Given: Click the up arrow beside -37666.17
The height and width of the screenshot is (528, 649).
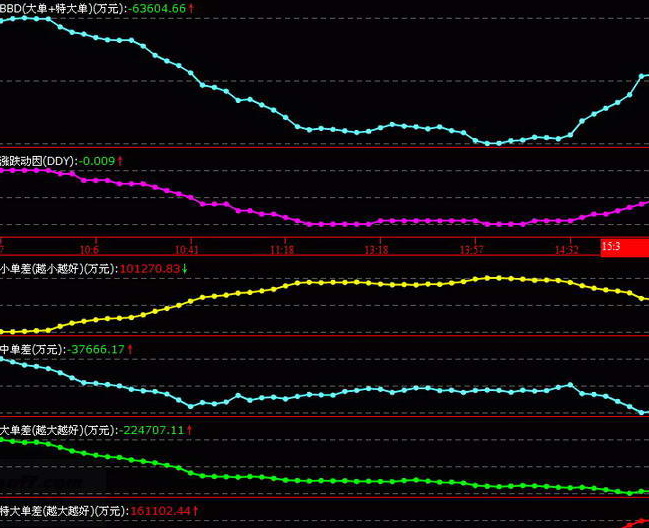Looking at the screenshot, I should pos(130,349).
